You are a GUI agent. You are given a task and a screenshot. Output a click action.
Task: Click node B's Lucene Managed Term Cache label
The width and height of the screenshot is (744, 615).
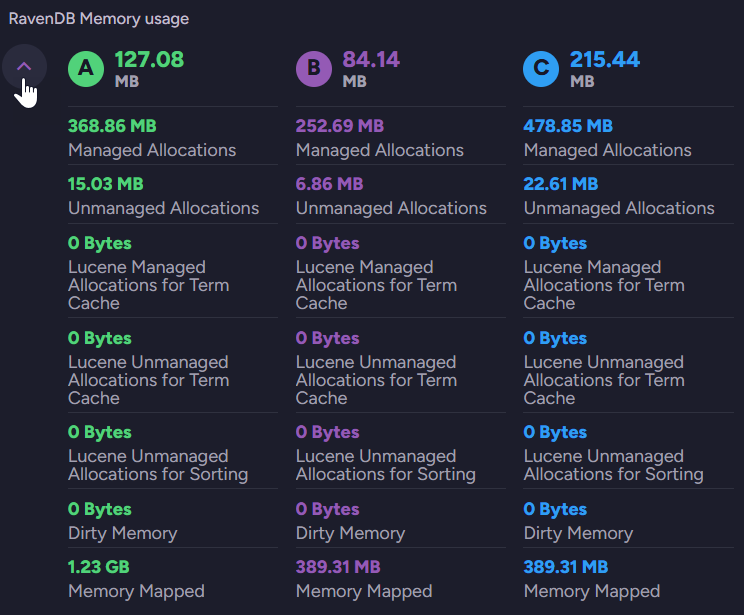(376, 285)
